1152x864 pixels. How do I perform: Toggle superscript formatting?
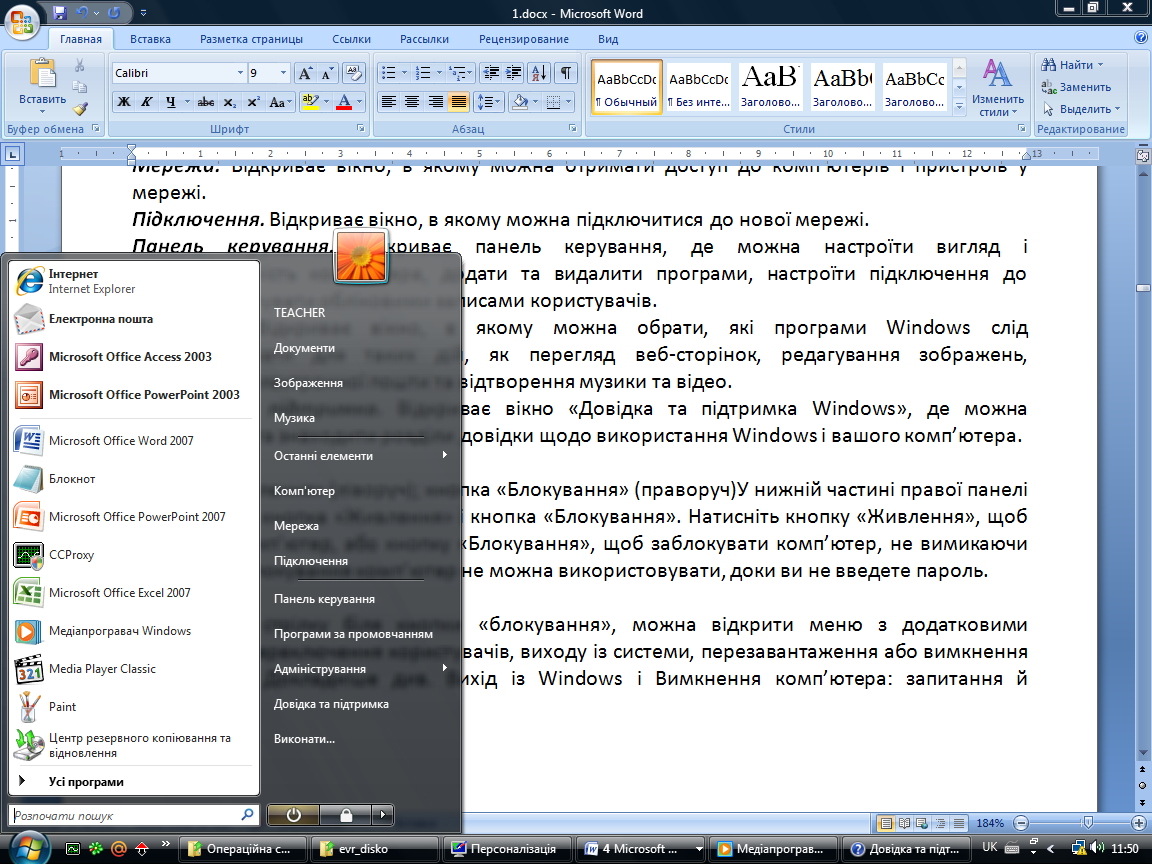pos(253,102)
